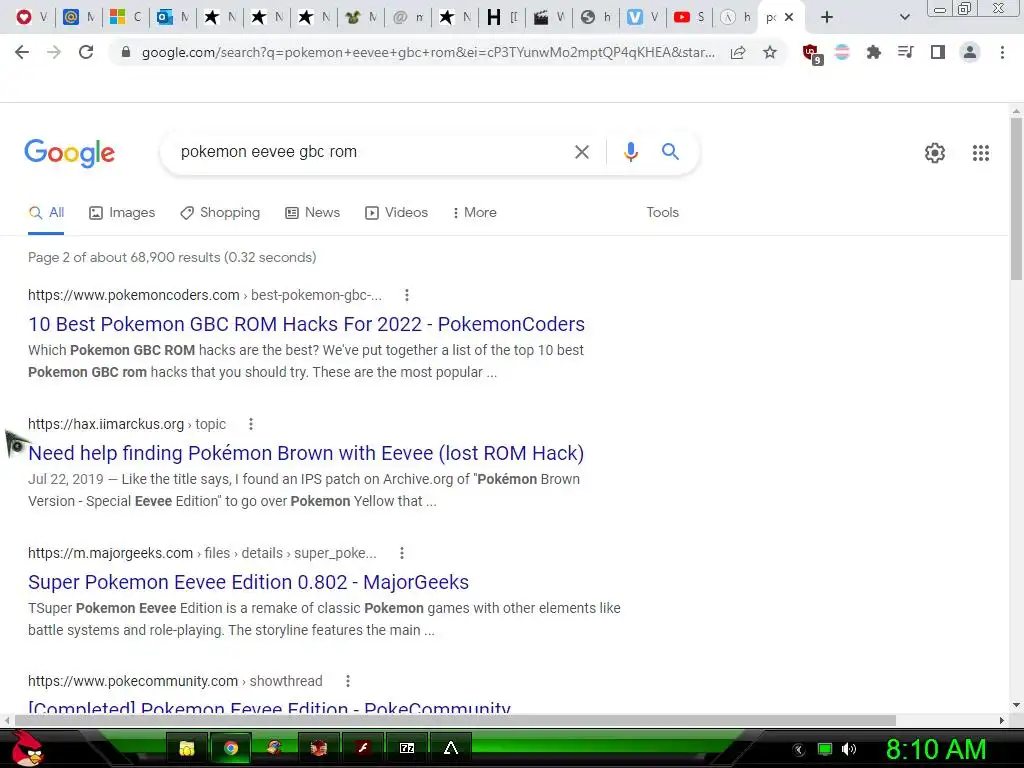Switch to the Microsoft logo tab
This screenshot has height=768, width=1024.
(x=124, y=17)
